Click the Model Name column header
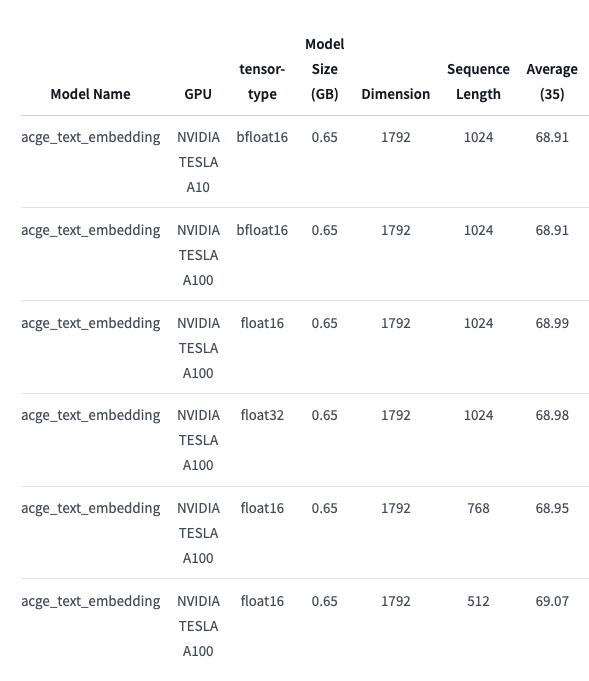The height and width of the screenshot is (681, 589). point(90,94)
